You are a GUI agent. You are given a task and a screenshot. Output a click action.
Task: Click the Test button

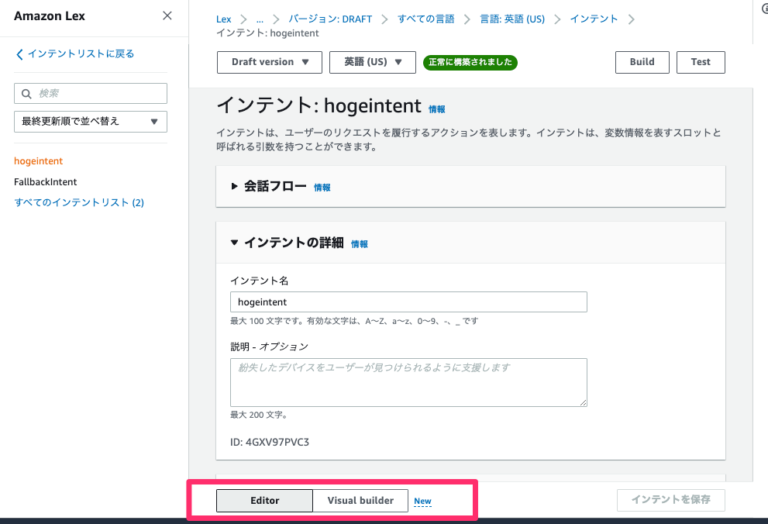[x=700, y=62]
